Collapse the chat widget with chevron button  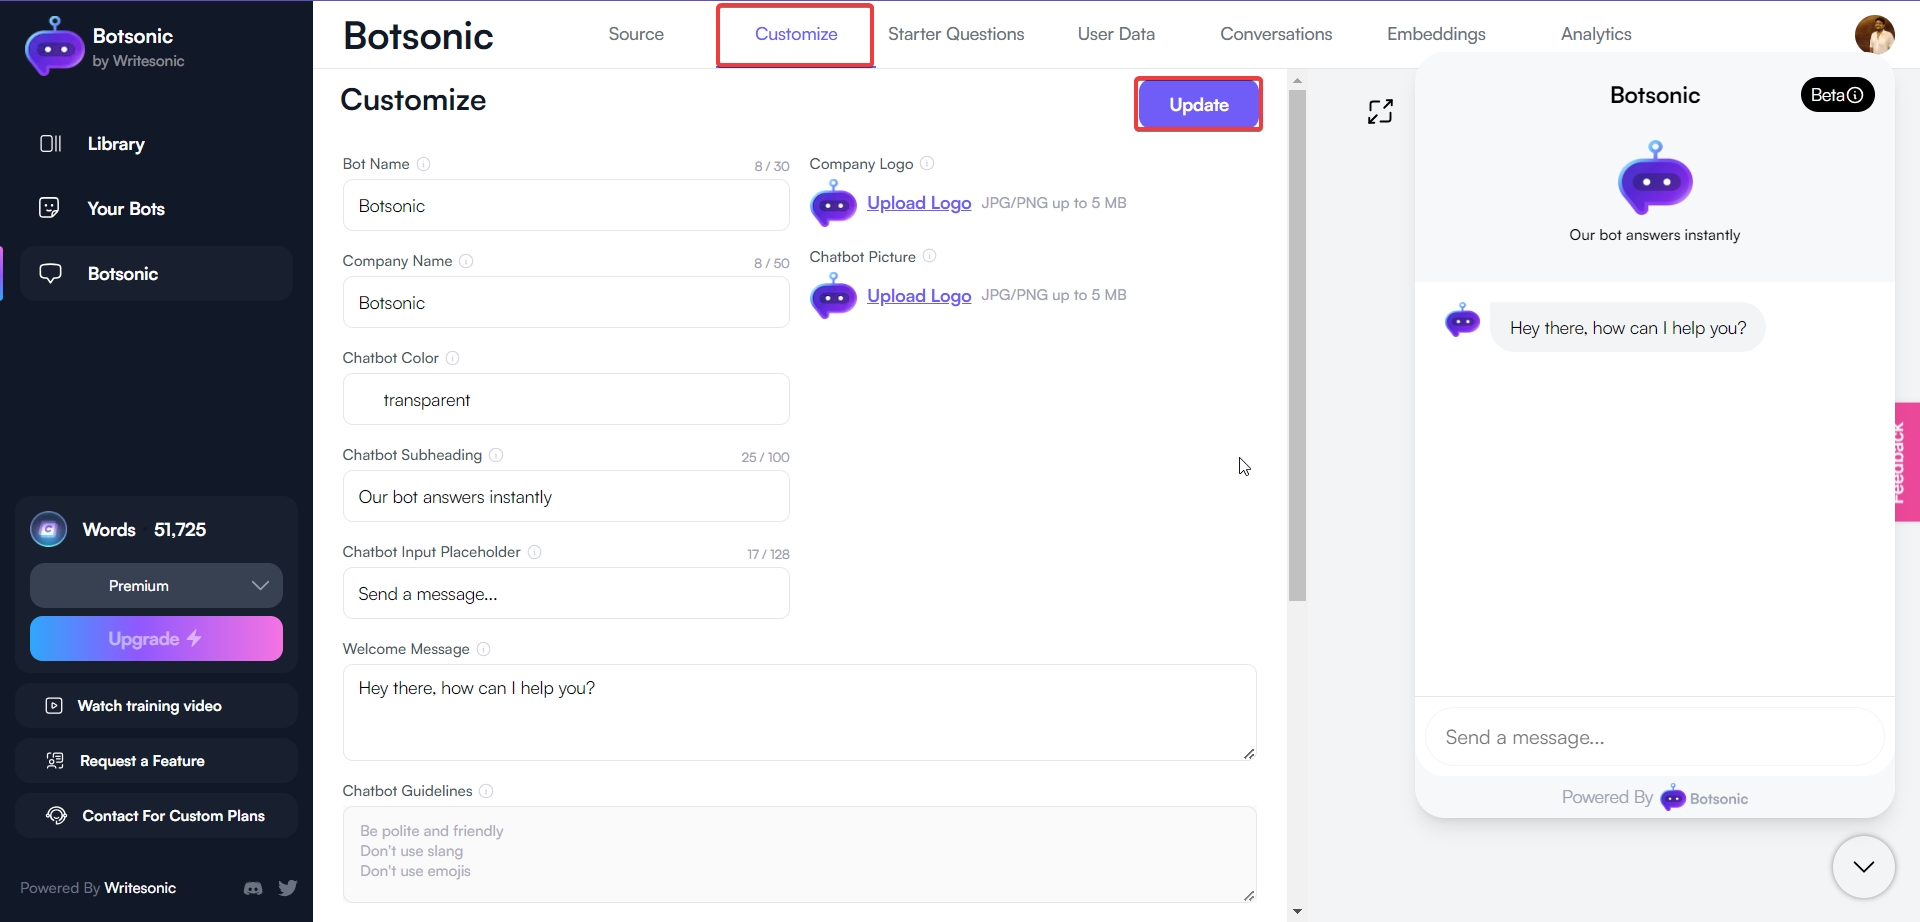coord(1863,867)
